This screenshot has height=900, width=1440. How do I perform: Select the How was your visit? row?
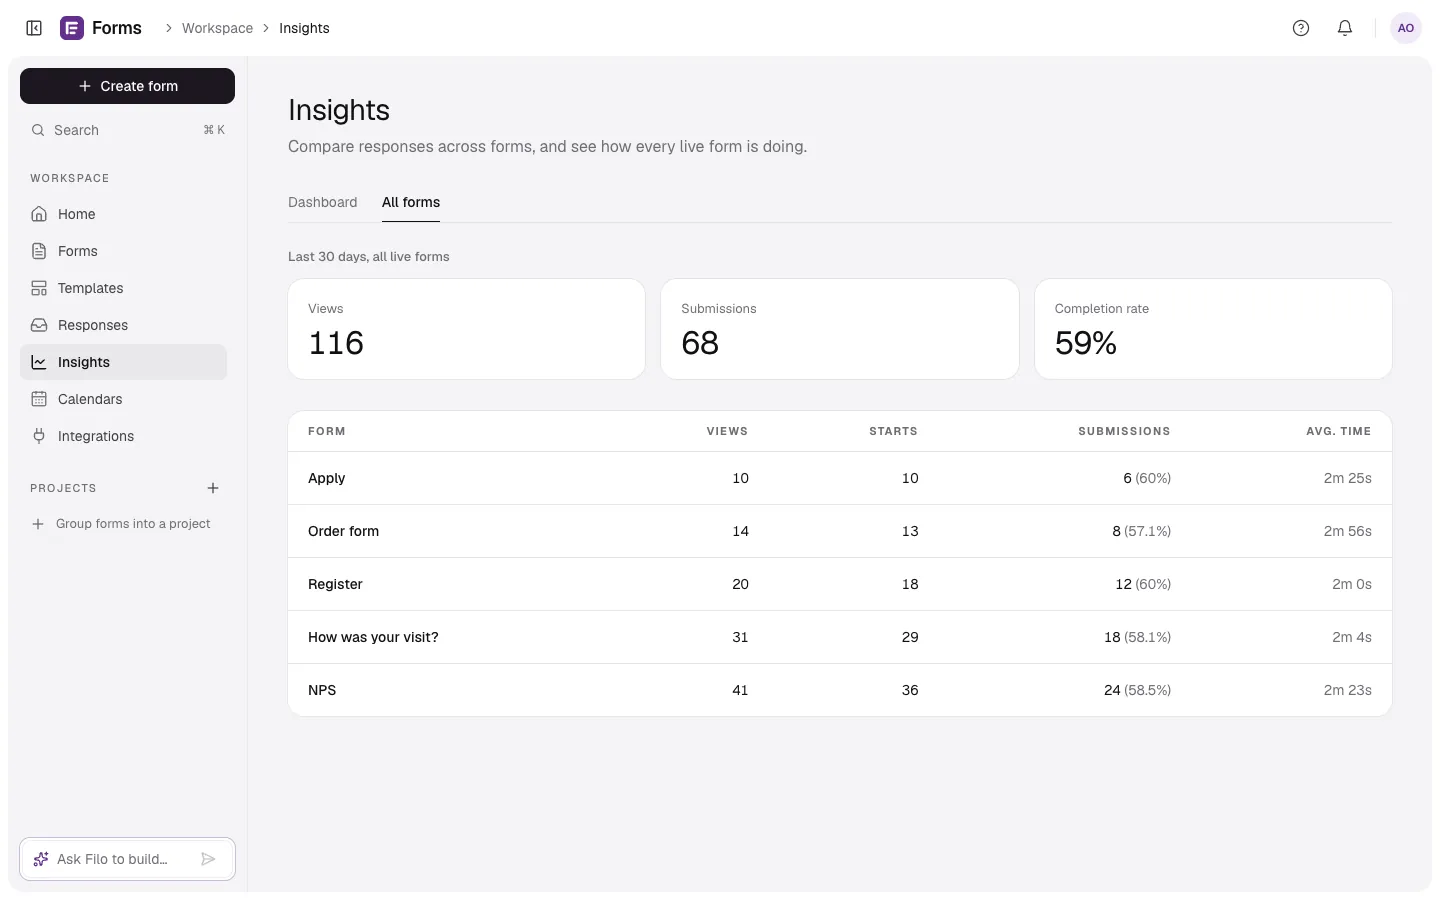click(840, 637)
